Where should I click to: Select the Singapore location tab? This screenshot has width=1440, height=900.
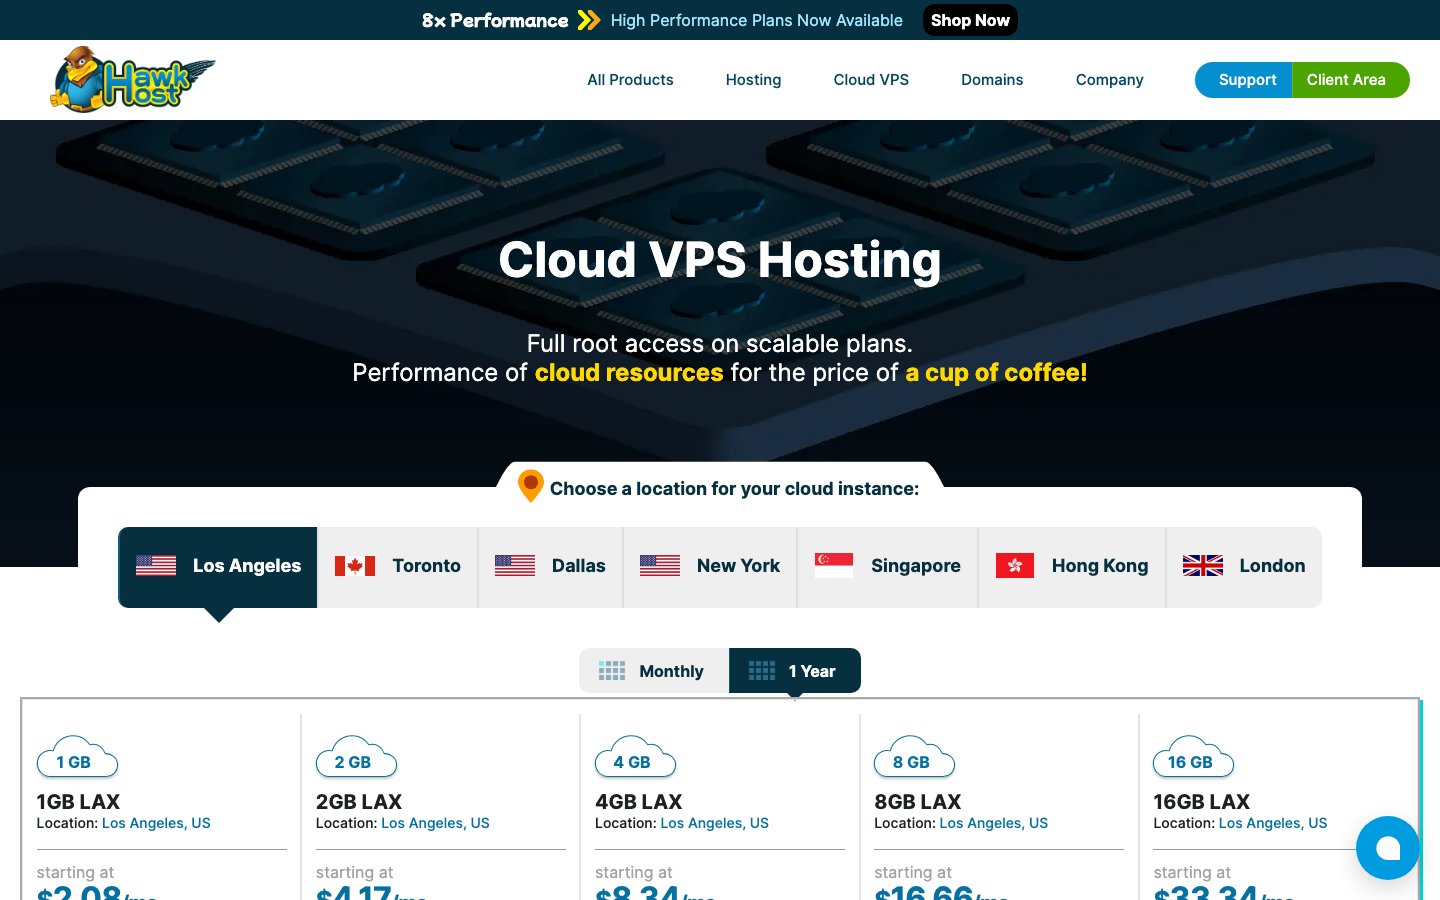[x=888, y=567]
